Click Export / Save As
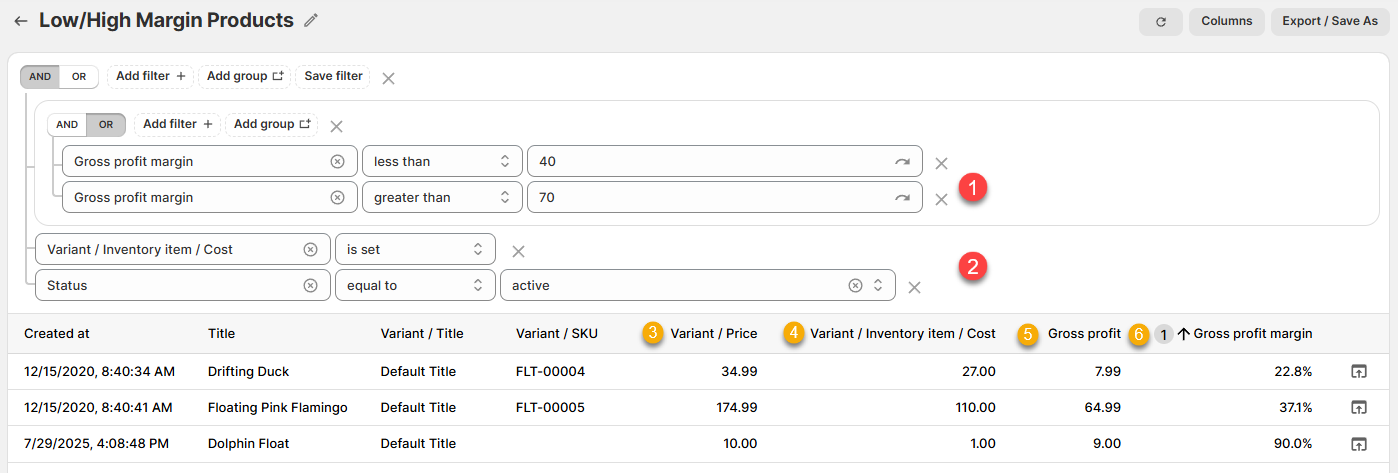1398x473 pixels. [1329, 22]
